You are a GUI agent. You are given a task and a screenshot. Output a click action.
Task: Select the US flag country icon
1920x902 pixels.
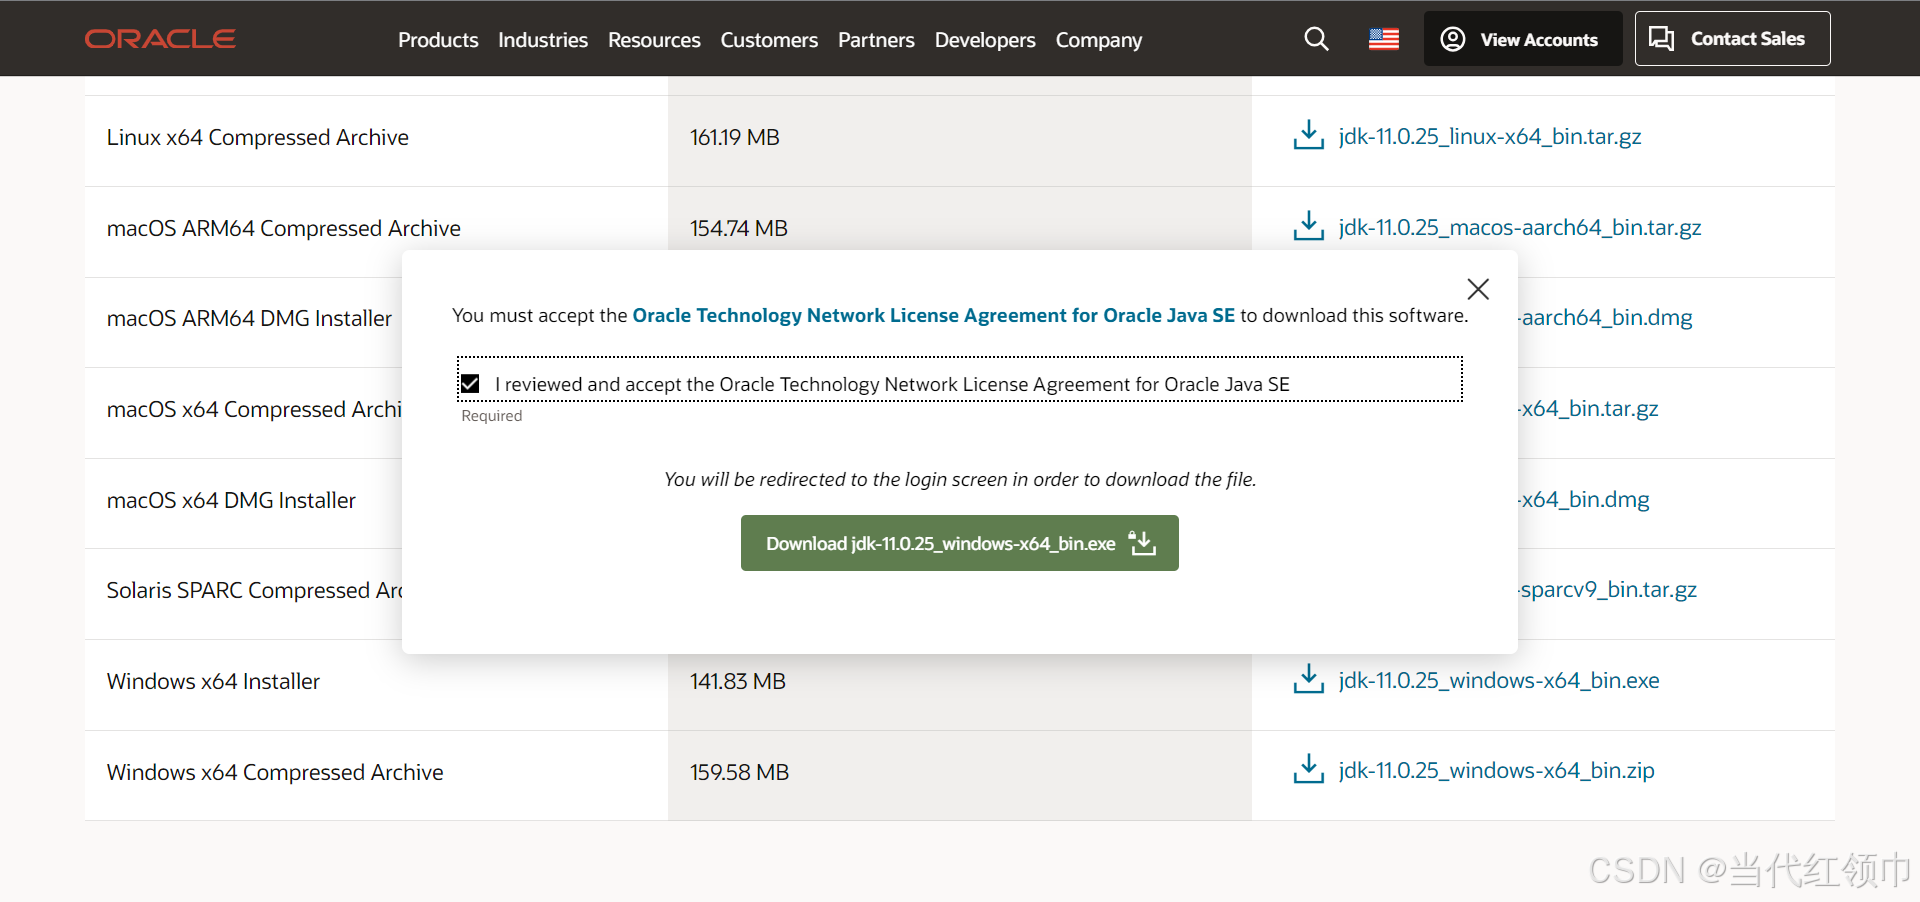1384,39
